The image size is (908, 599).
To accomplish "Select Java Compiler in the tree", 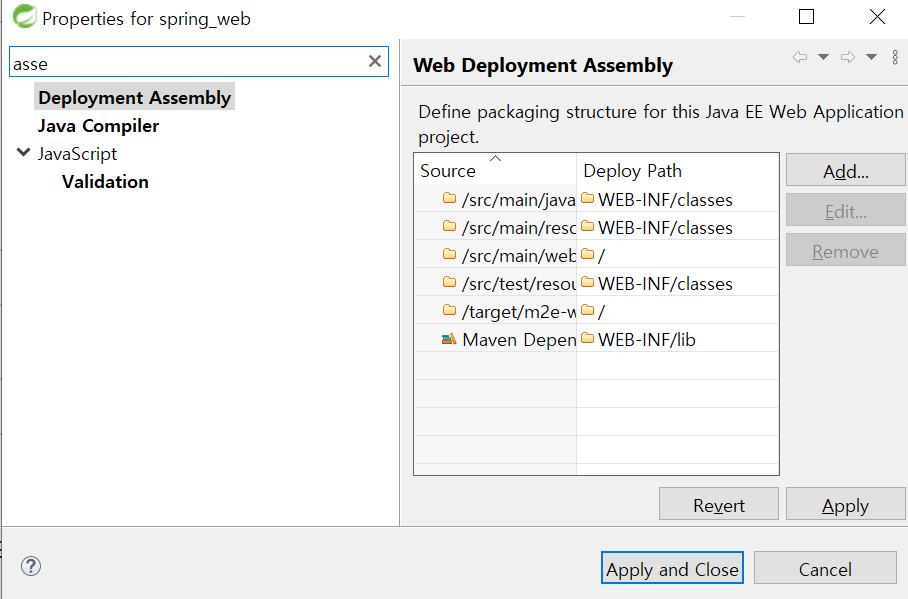I will coord(98,126).
